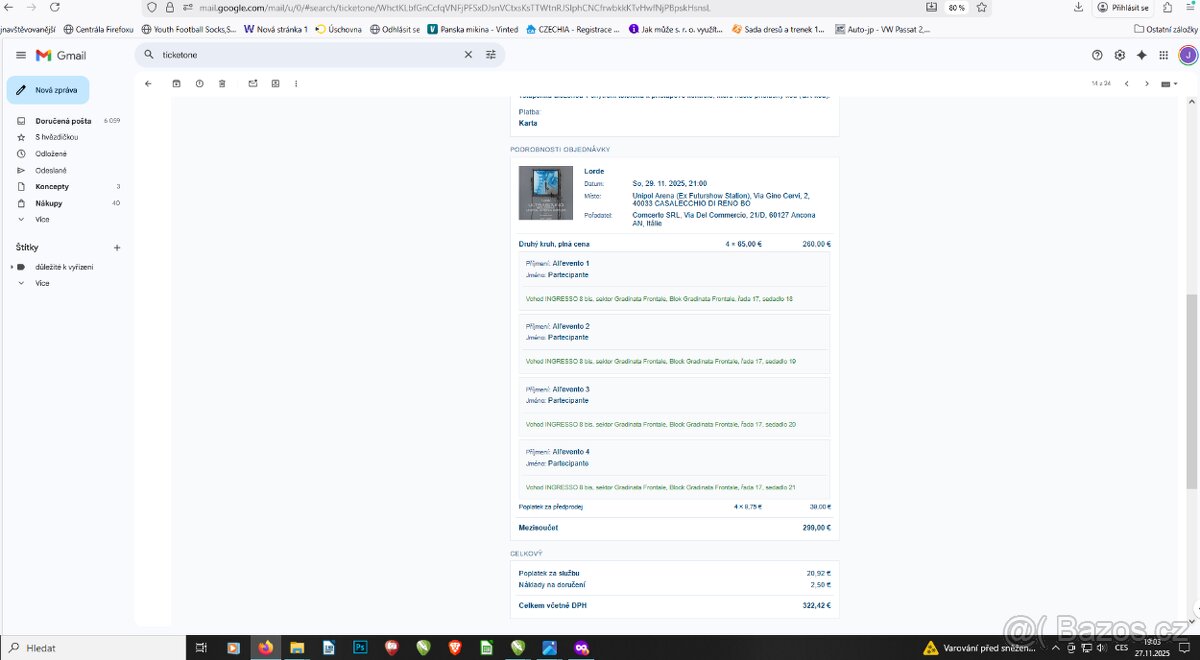
Task: Go to the newer email arrow
Action: pyautogui.click(x=1126, y=83)
